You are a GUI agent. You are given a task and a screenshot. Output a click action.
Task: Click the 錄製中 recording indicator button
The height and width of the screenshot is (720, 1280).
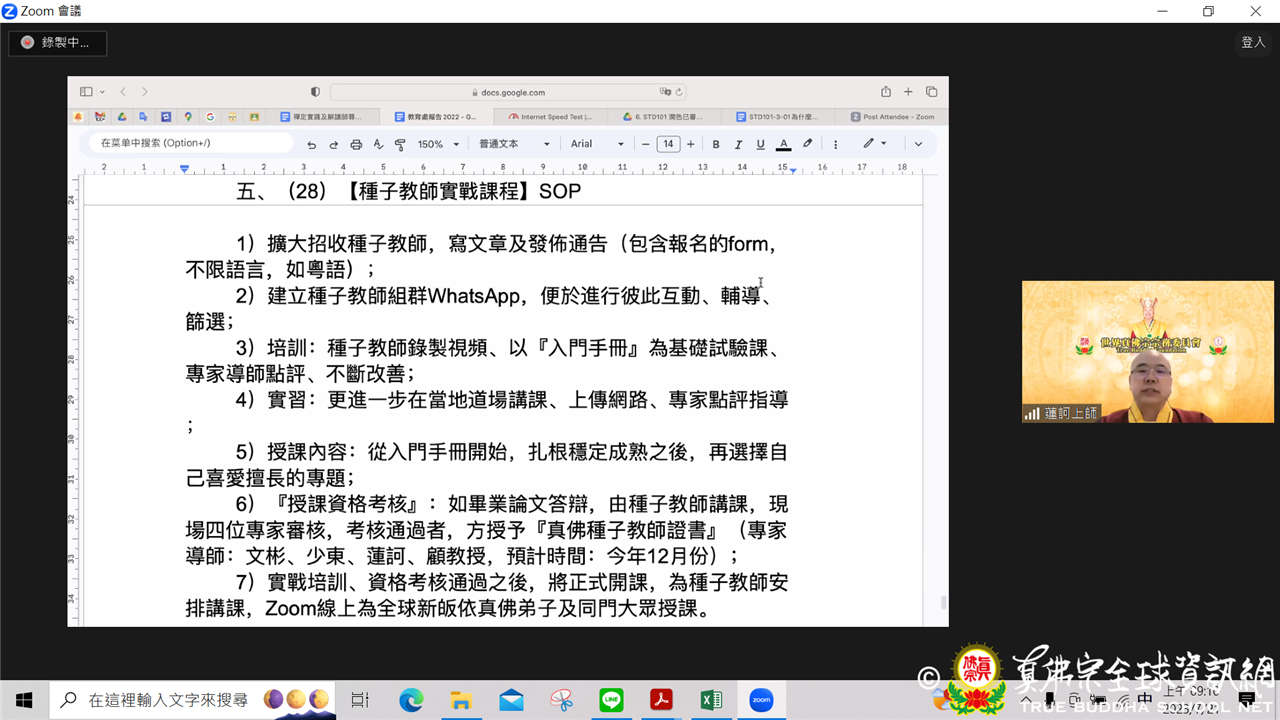coord(57,43)
